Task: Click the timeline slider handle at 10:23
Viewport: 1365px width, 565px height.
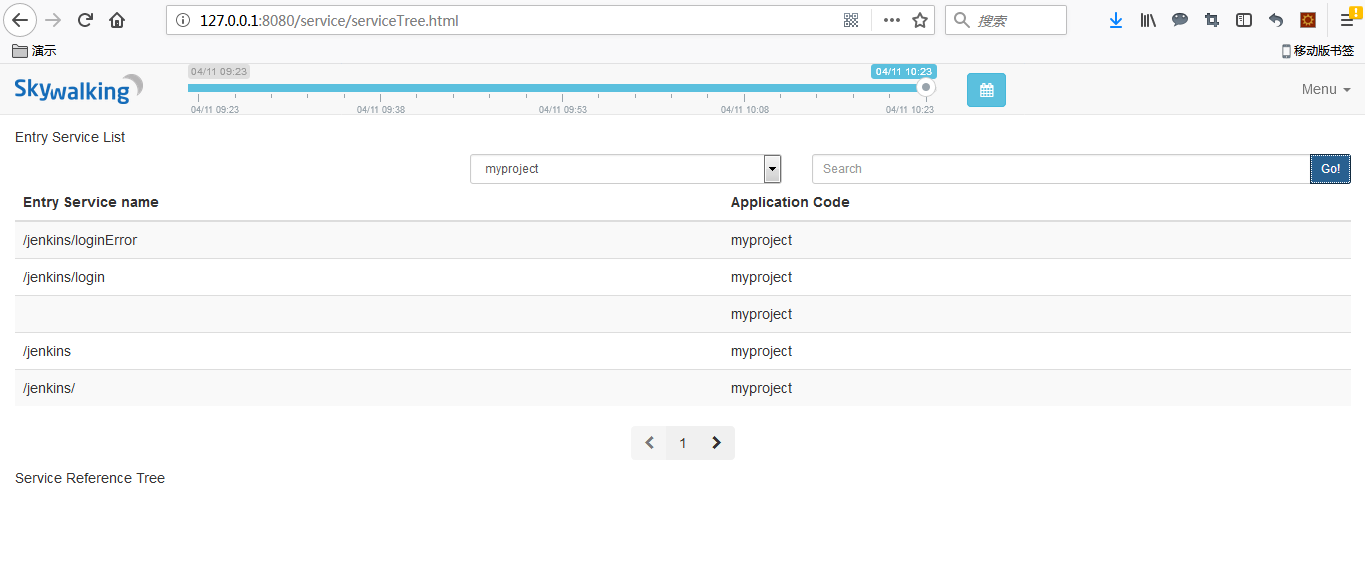Action: [926, 88]
